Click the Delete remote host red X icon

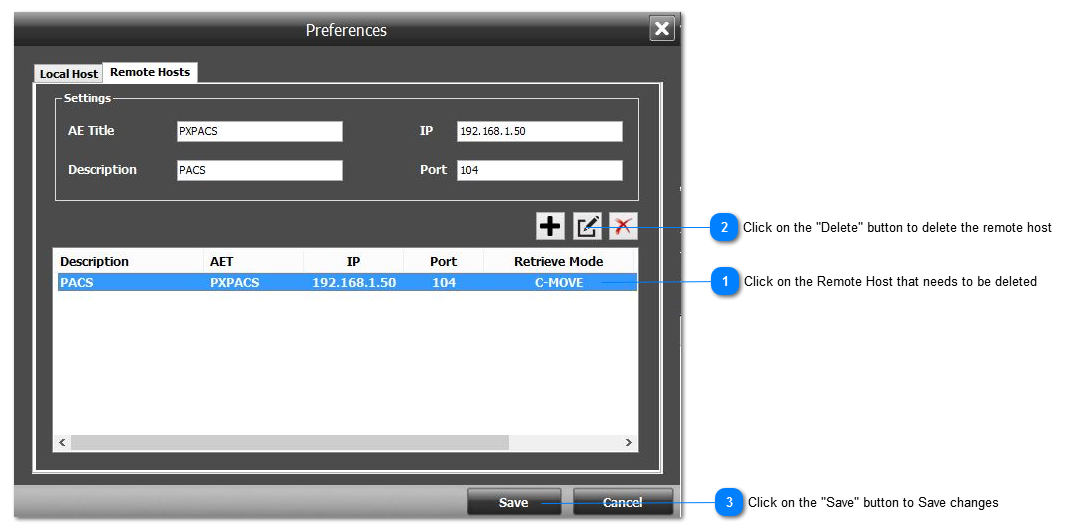(623, 226)
